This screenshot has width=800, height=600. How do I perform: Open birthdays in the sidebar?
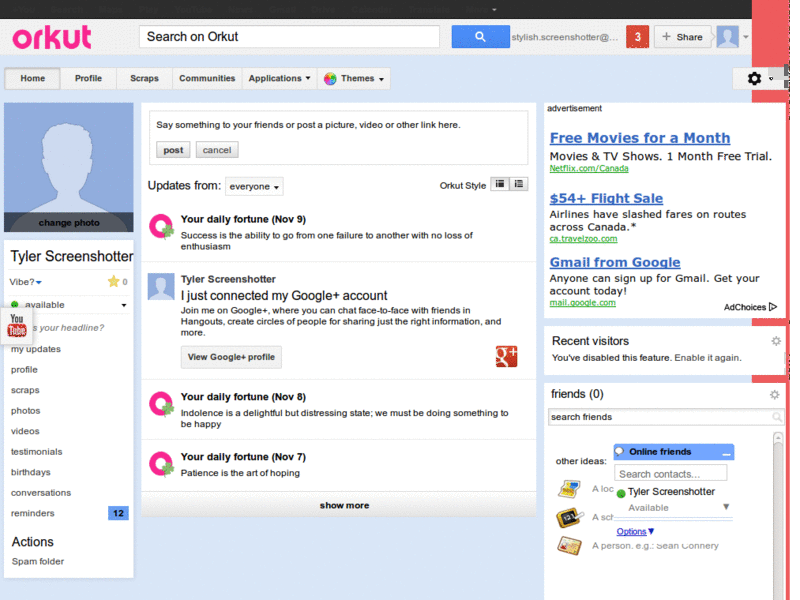point(31,472)
